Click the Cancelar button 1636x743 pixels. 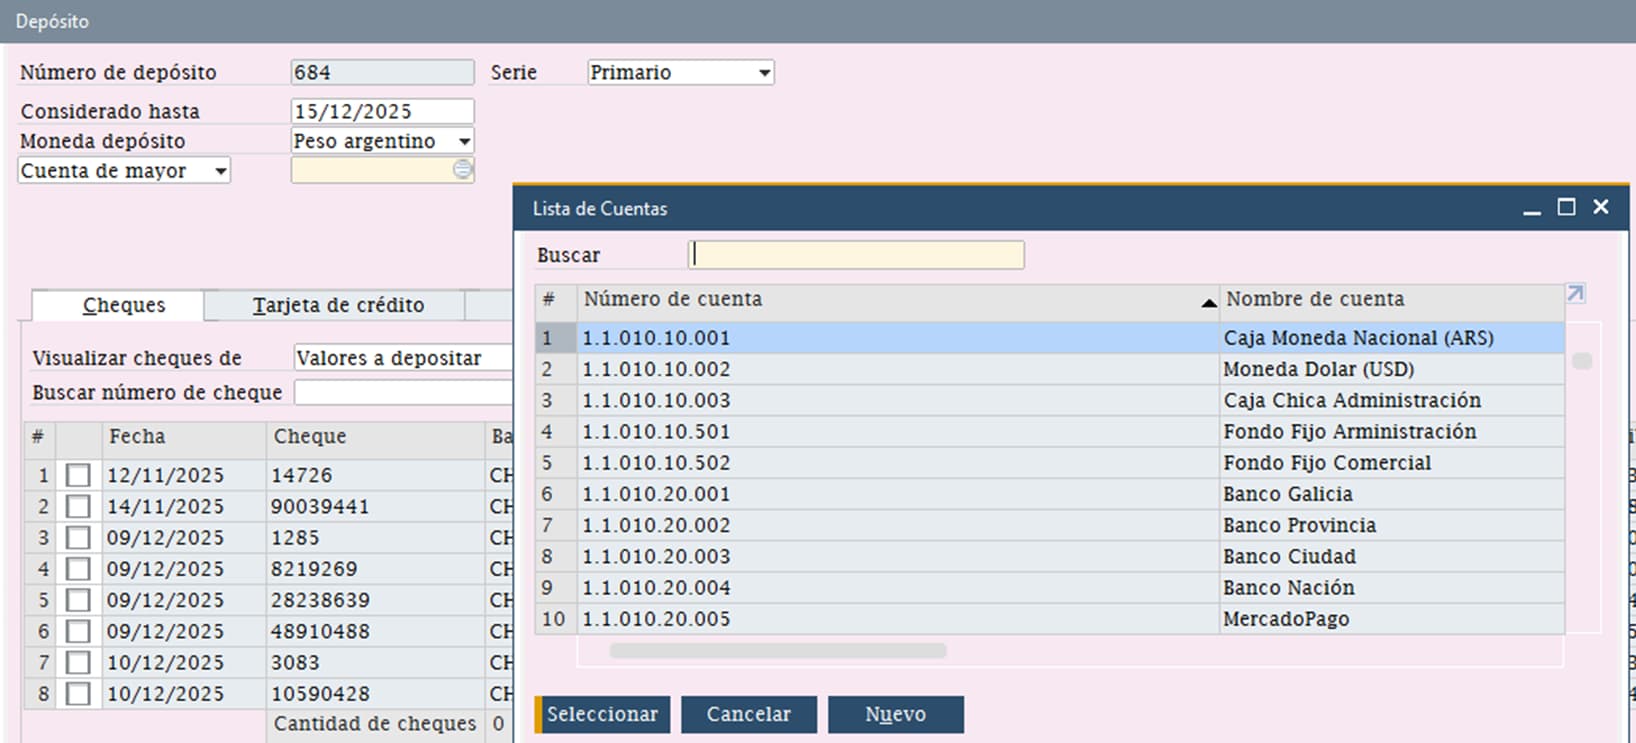(x=748, y=714)
